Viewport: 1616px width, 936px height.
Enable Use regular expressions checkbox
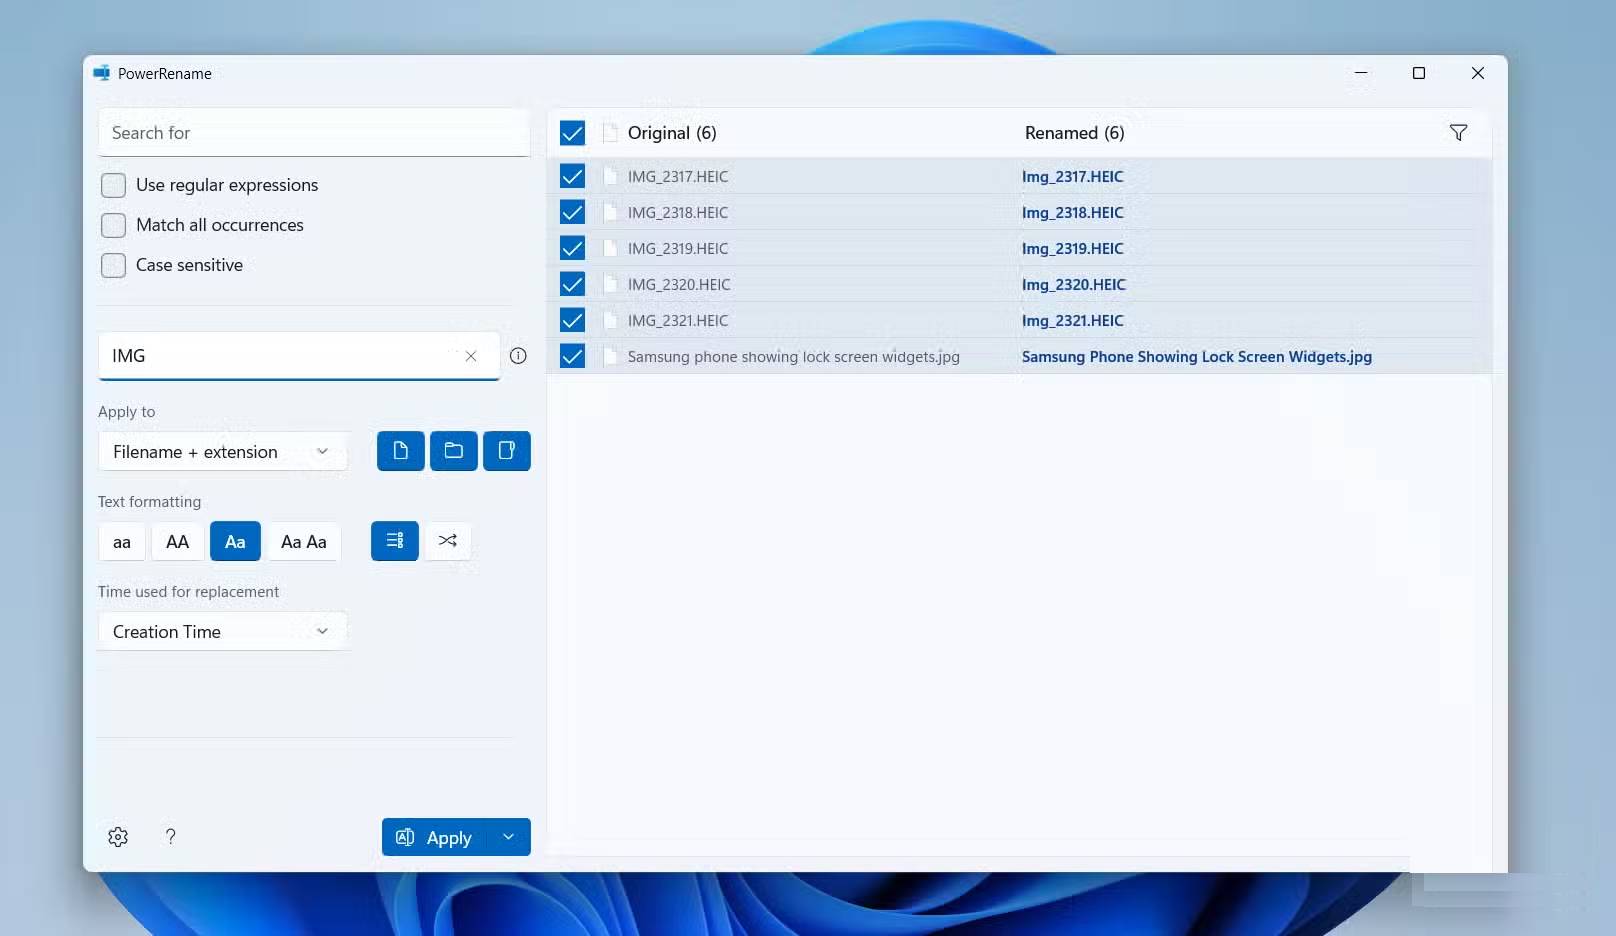point(114,185)
